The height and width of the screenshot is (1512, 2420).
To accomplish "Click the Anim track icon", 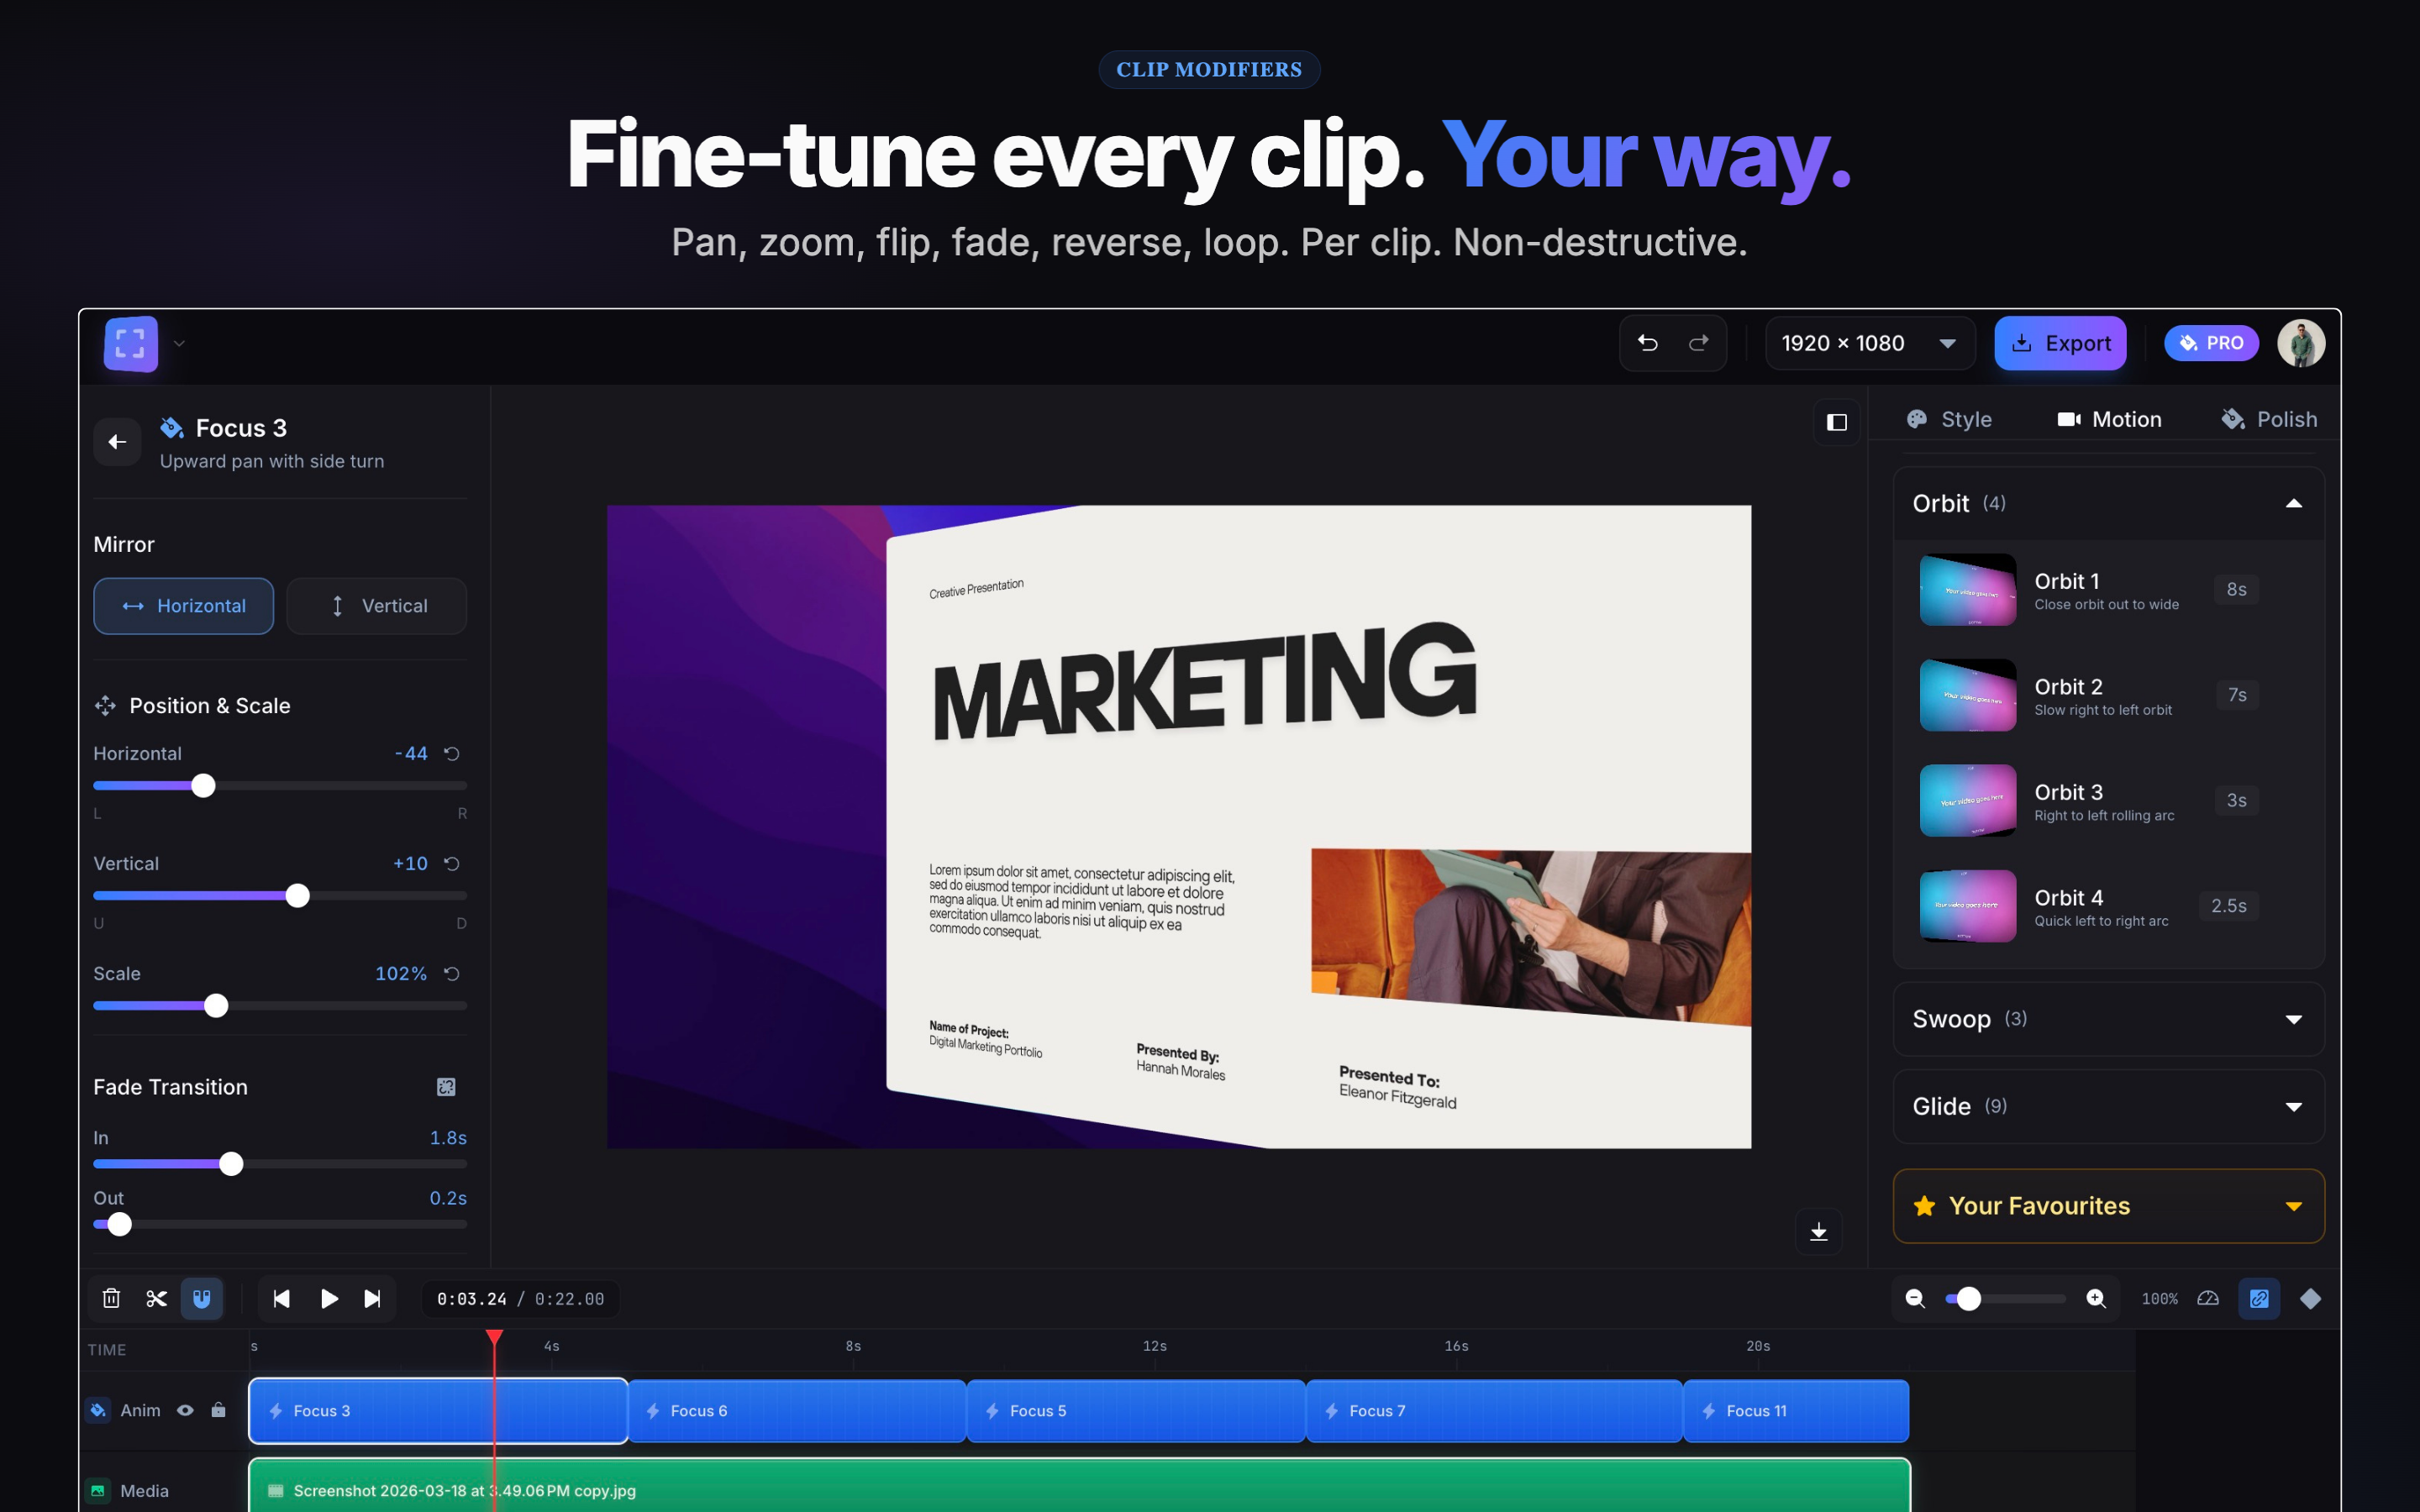I will pyautogui.click(x=98, y=1410).
